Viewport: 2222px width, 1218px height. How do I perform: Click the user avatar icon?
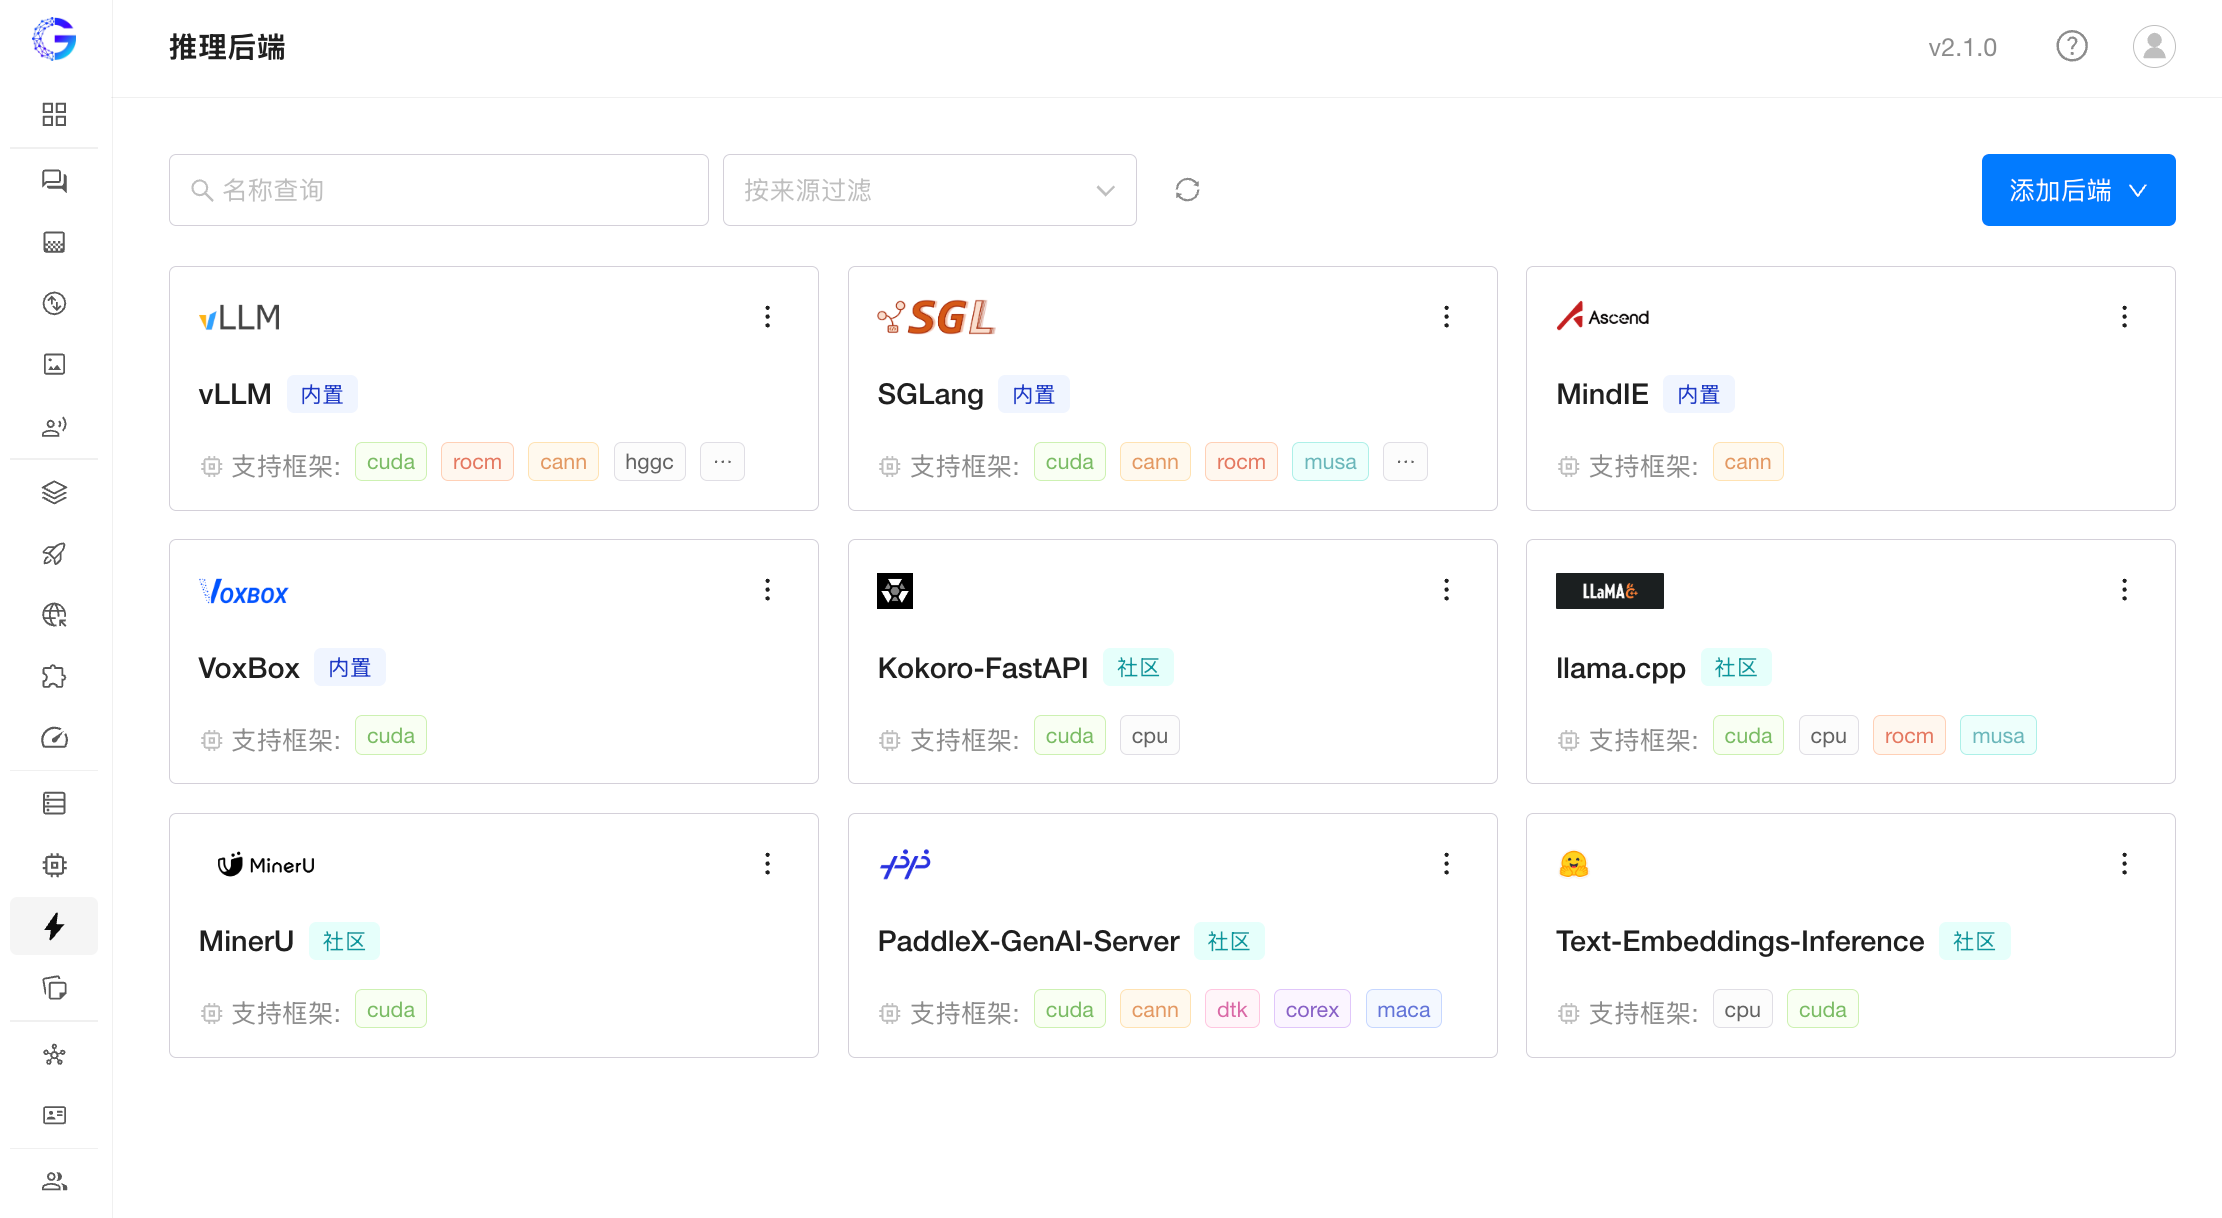click(2153, 46)
